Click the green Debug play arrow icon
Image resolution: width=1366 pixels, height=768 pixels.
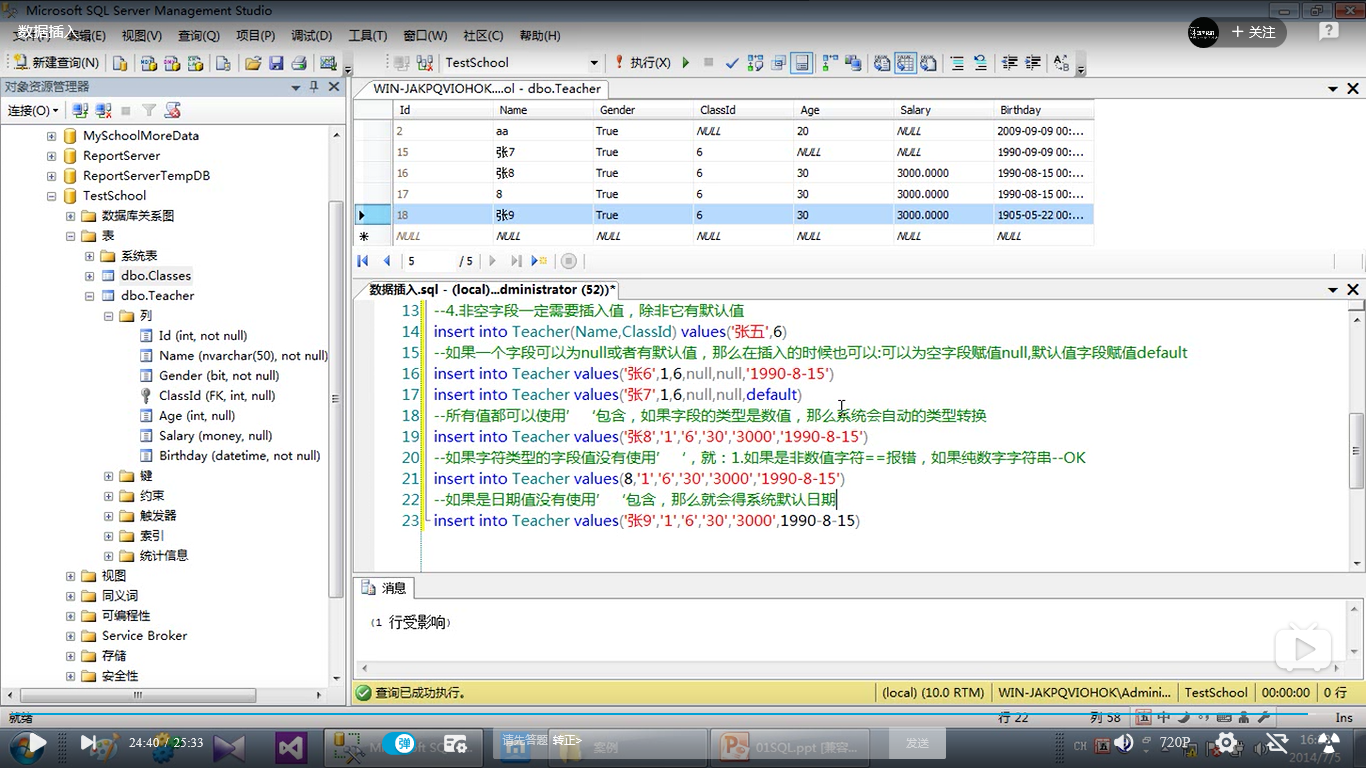click(x=686, y=62)
